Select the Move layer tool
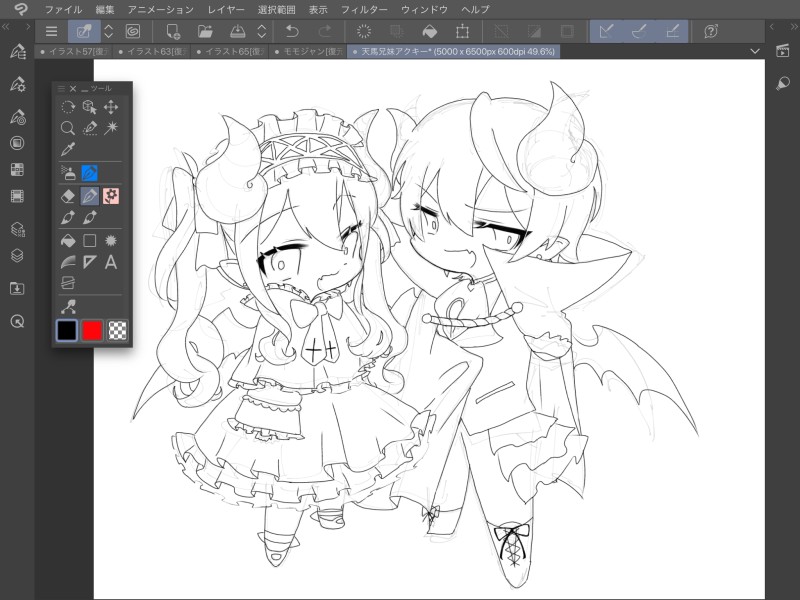This screenshot has width=800, height=600. coord(111,107)
